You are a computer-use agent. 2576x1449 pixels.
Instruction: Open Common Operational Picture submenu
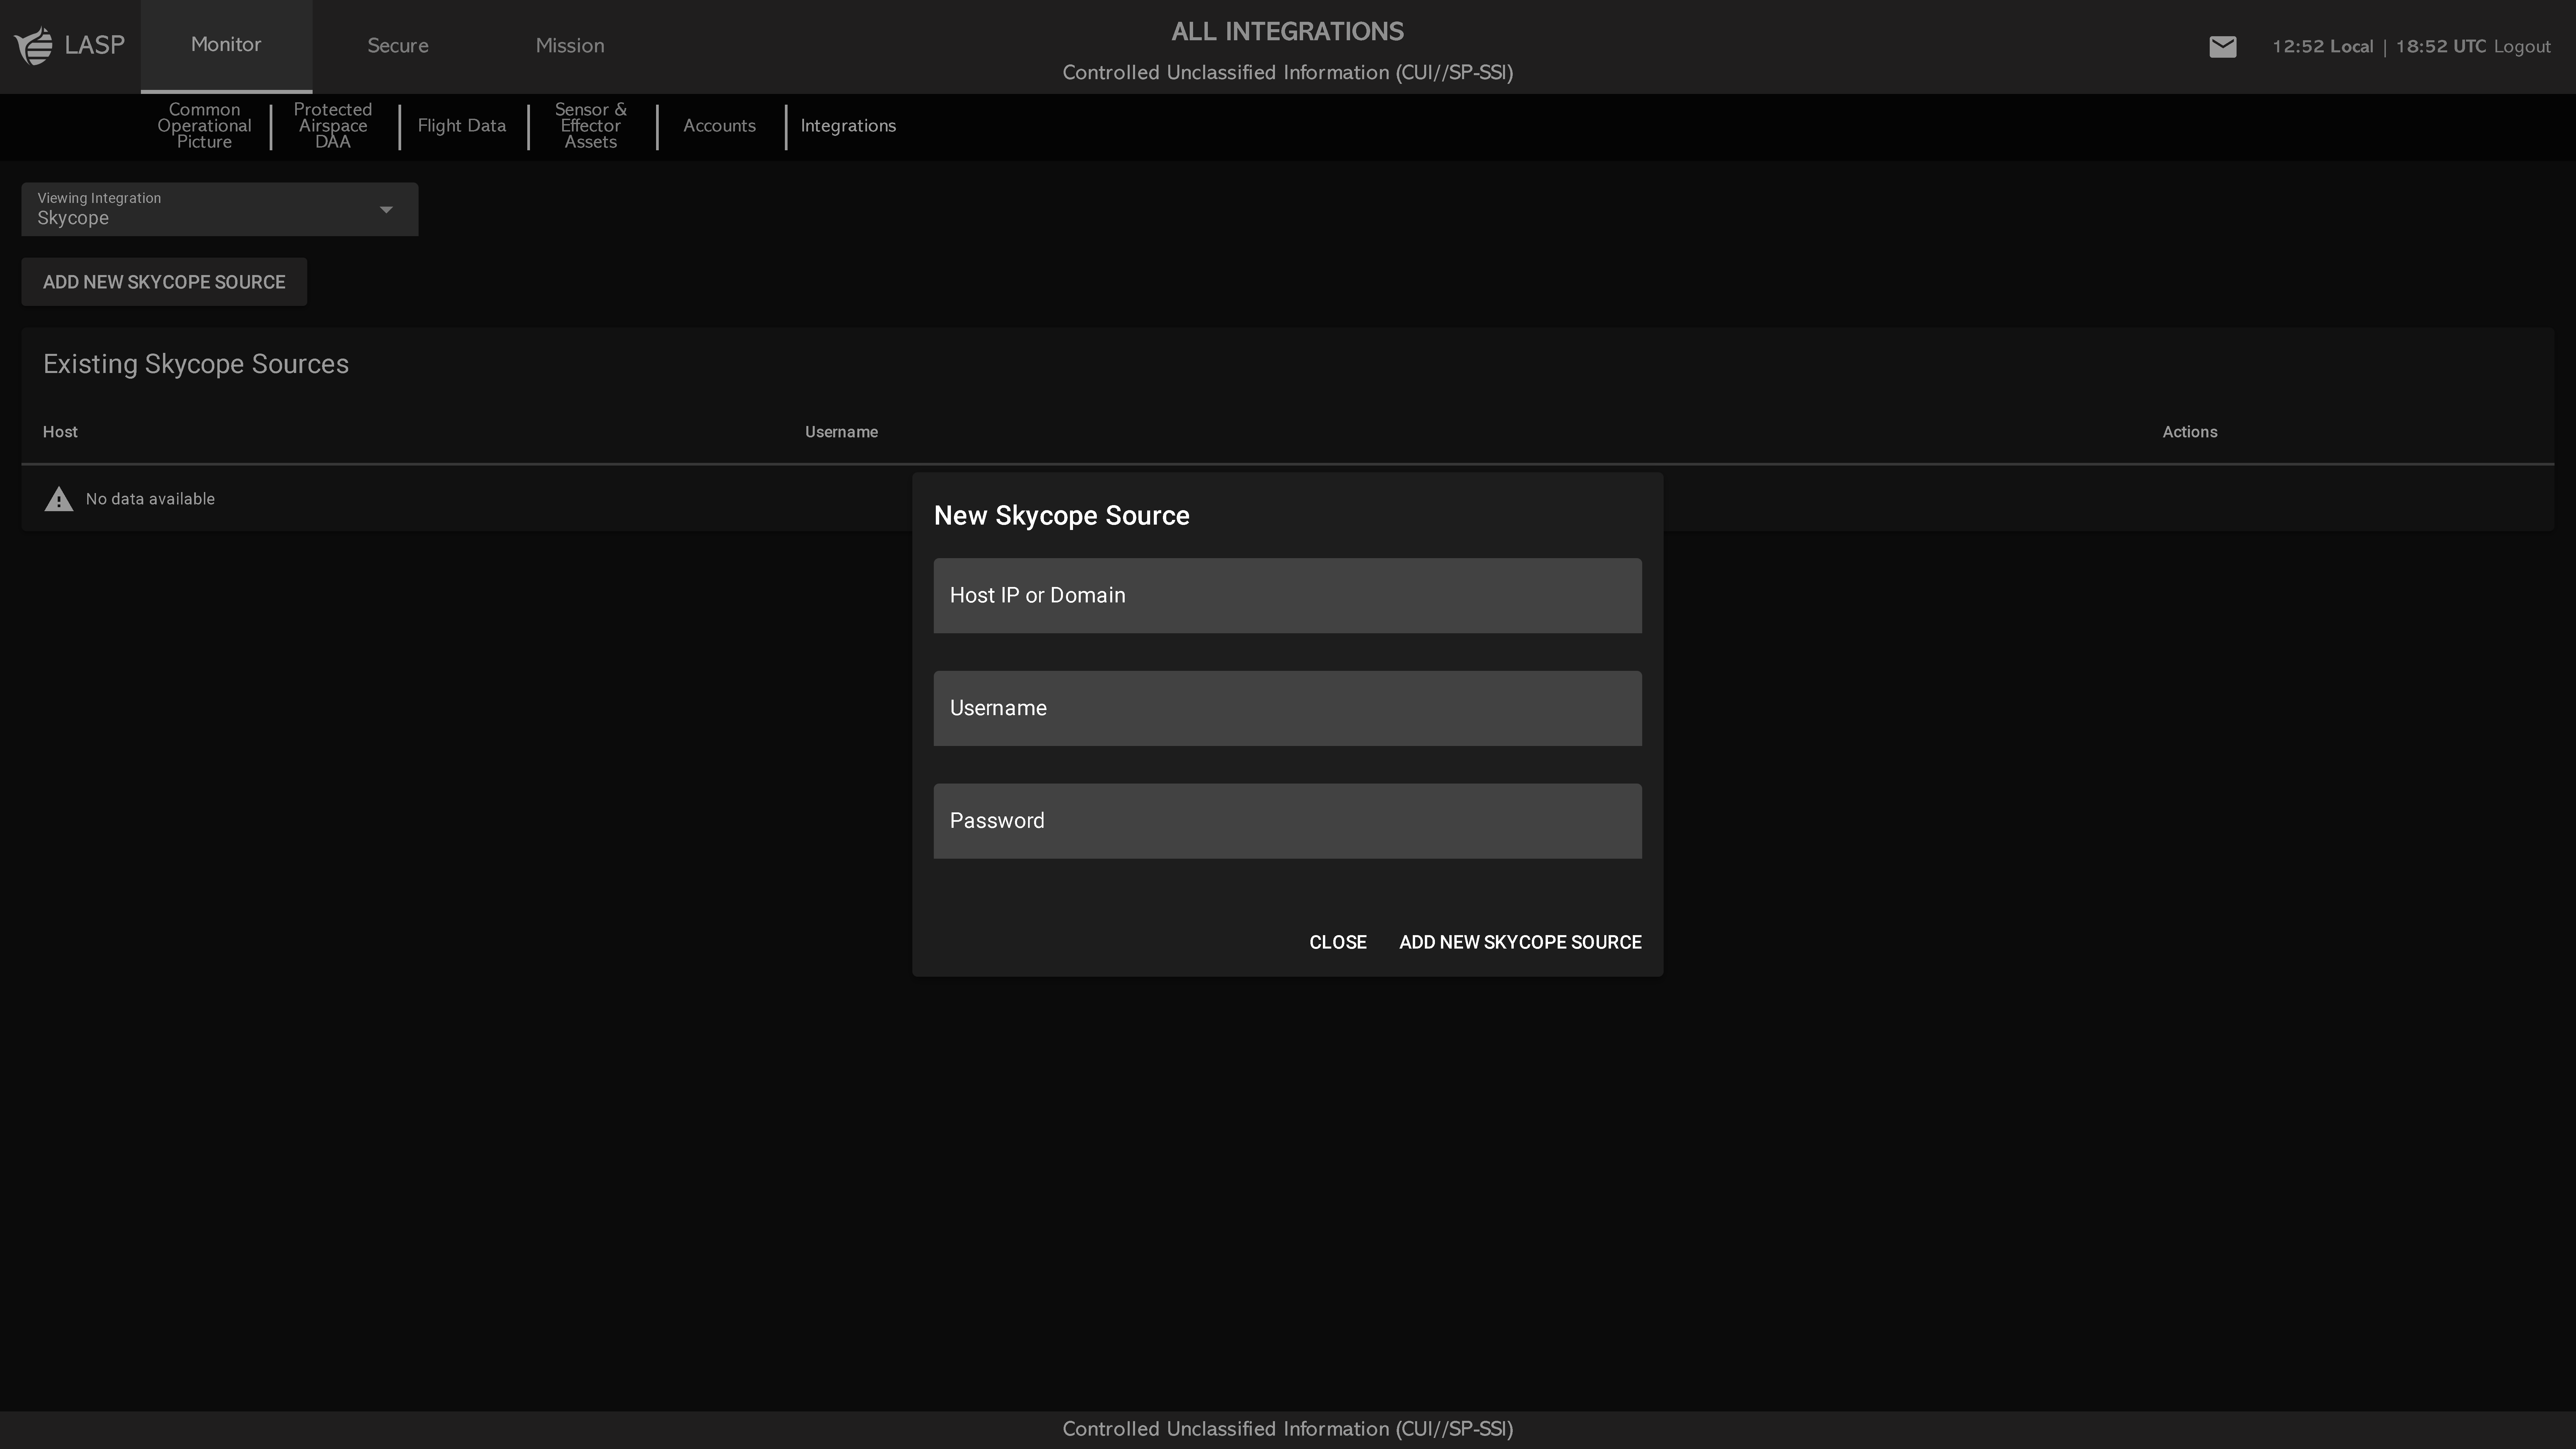(x=204, y=126)
